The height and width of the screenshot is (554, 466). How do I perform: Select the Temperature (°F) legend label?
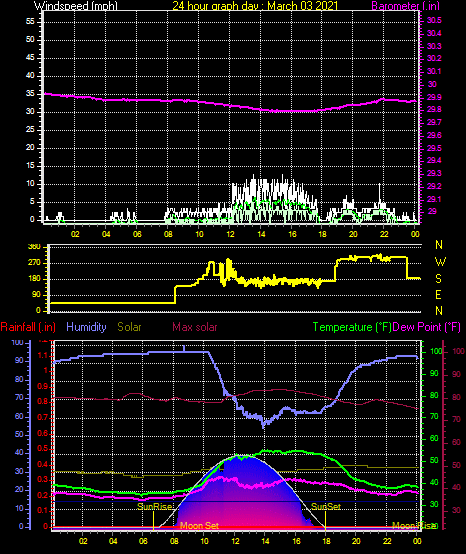352,327
